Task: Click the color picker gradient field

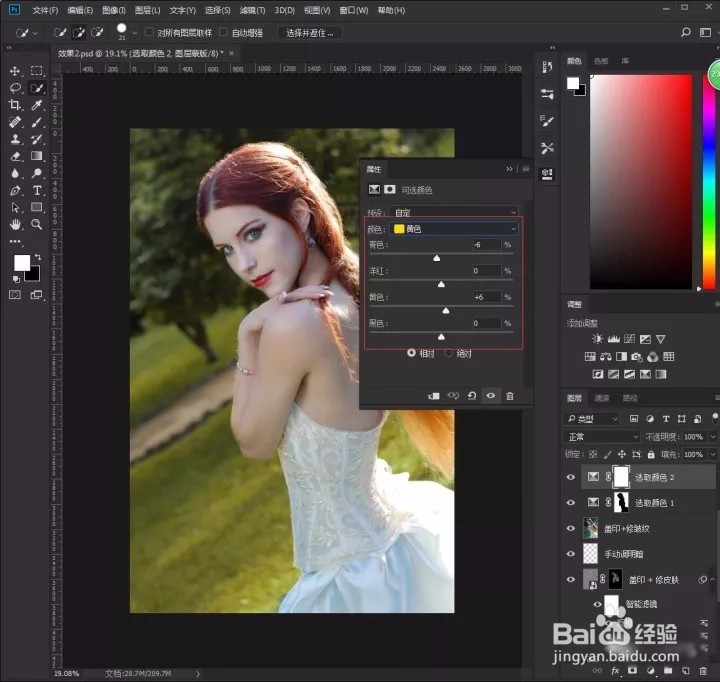Action: (641, 182)
